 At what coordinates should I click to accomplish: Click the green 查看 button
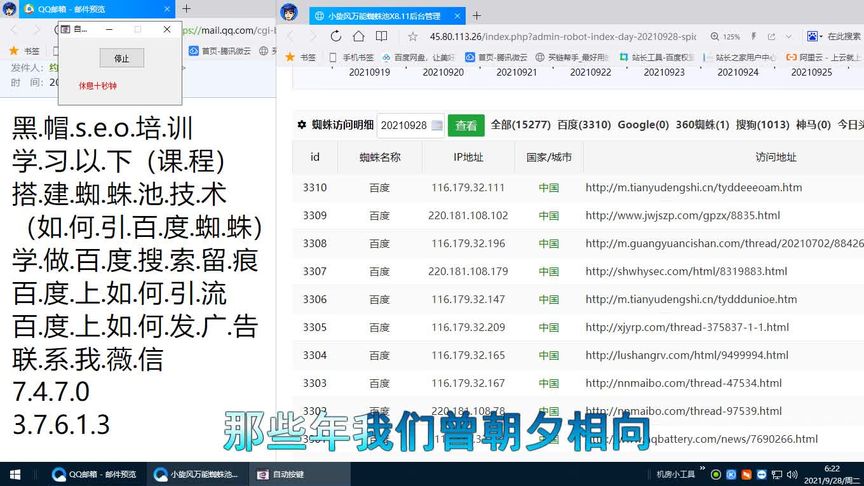466,125
